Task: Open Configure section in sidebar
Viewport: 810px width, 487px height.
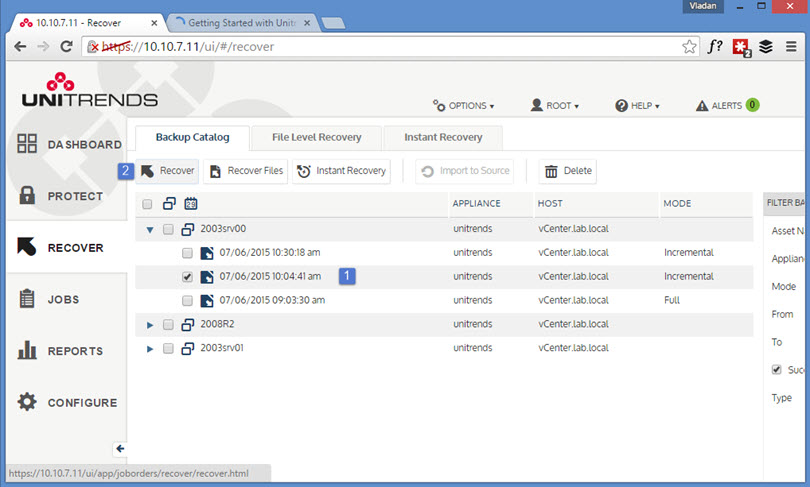Action: pyautogui.click(x=67, y=402)
